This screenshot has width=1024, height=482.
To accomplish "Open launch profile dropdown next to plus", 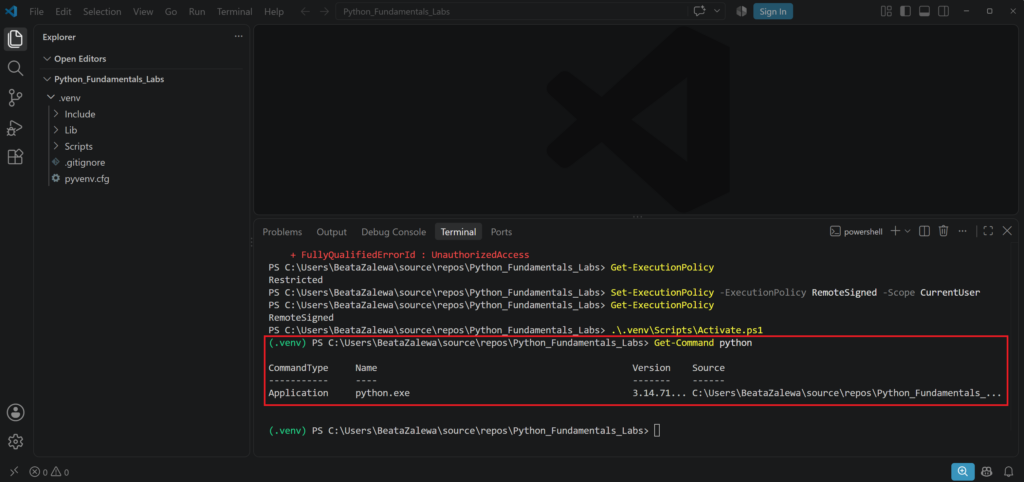I will (908, 231).
